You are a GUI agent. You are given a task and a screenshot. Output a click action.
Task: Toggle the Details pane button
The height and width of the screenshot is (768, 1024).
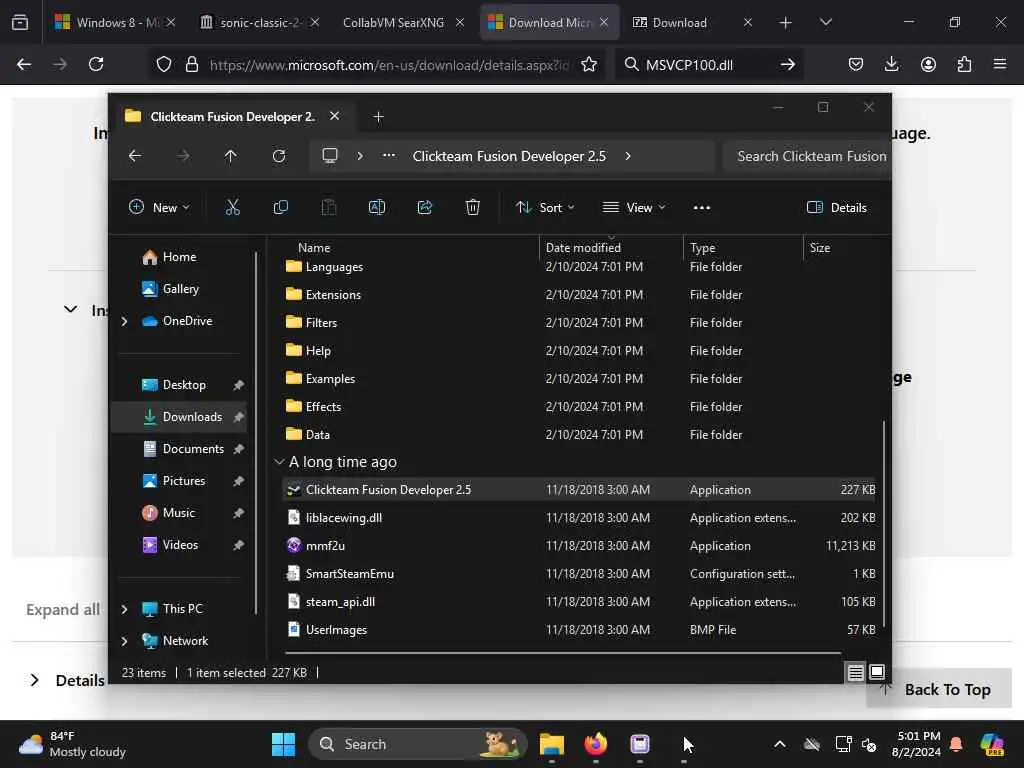tap(837, 208)
